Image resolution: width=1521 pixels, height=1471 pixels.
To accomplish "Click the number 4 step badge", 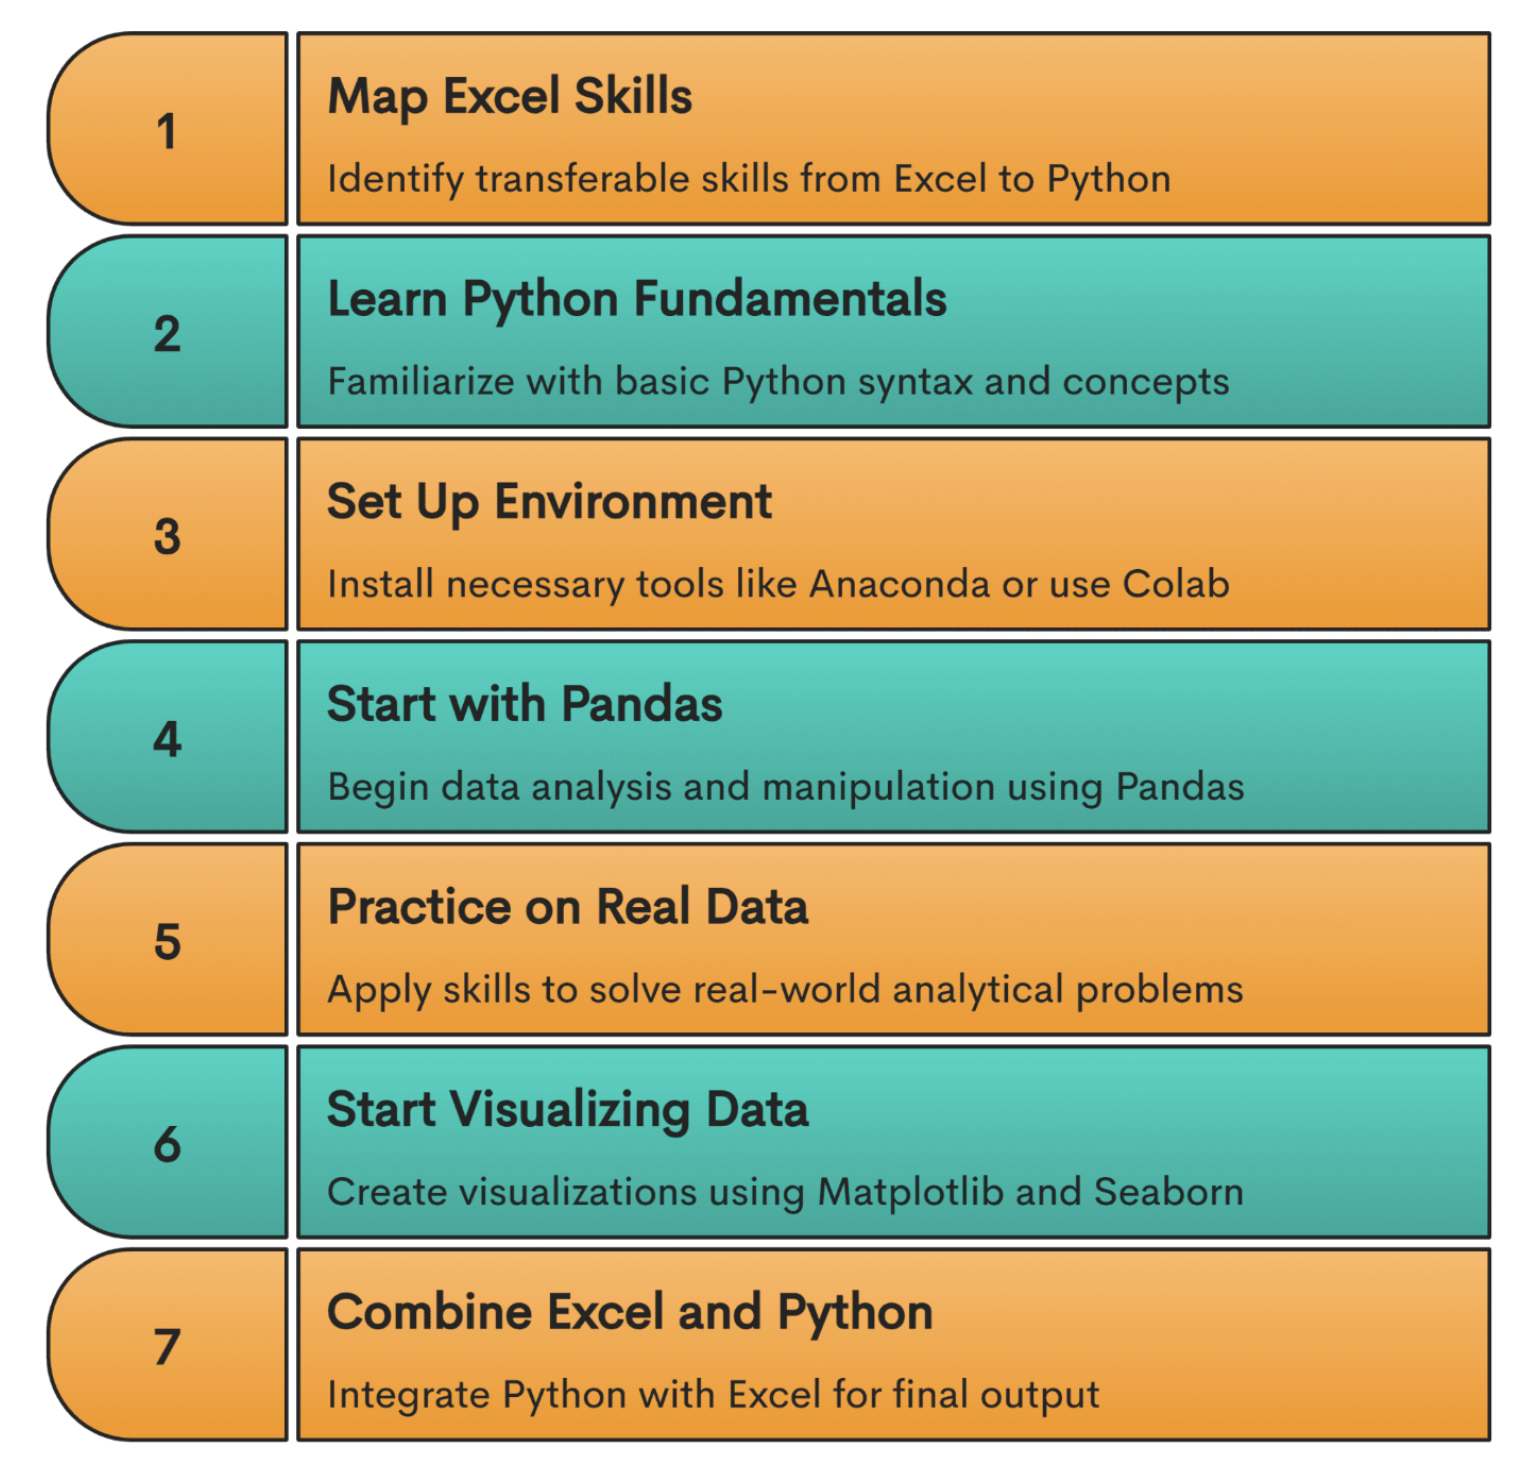I will [x=167, y=739].
